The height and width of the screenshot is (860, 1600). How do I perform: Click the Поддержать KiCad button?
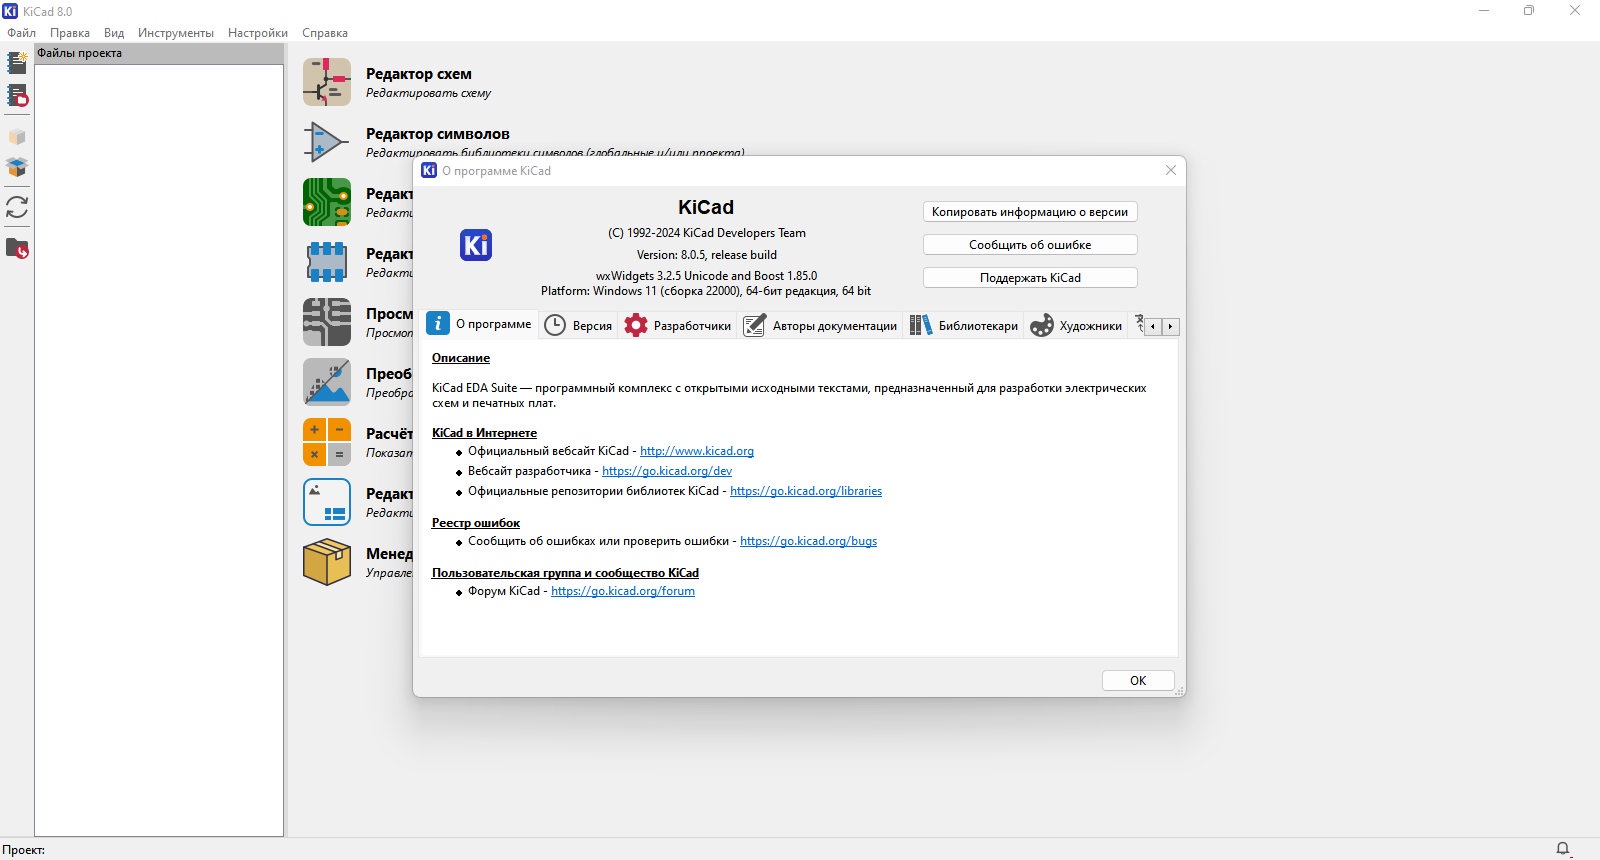pyautogui.click(x=1030, y=278)
